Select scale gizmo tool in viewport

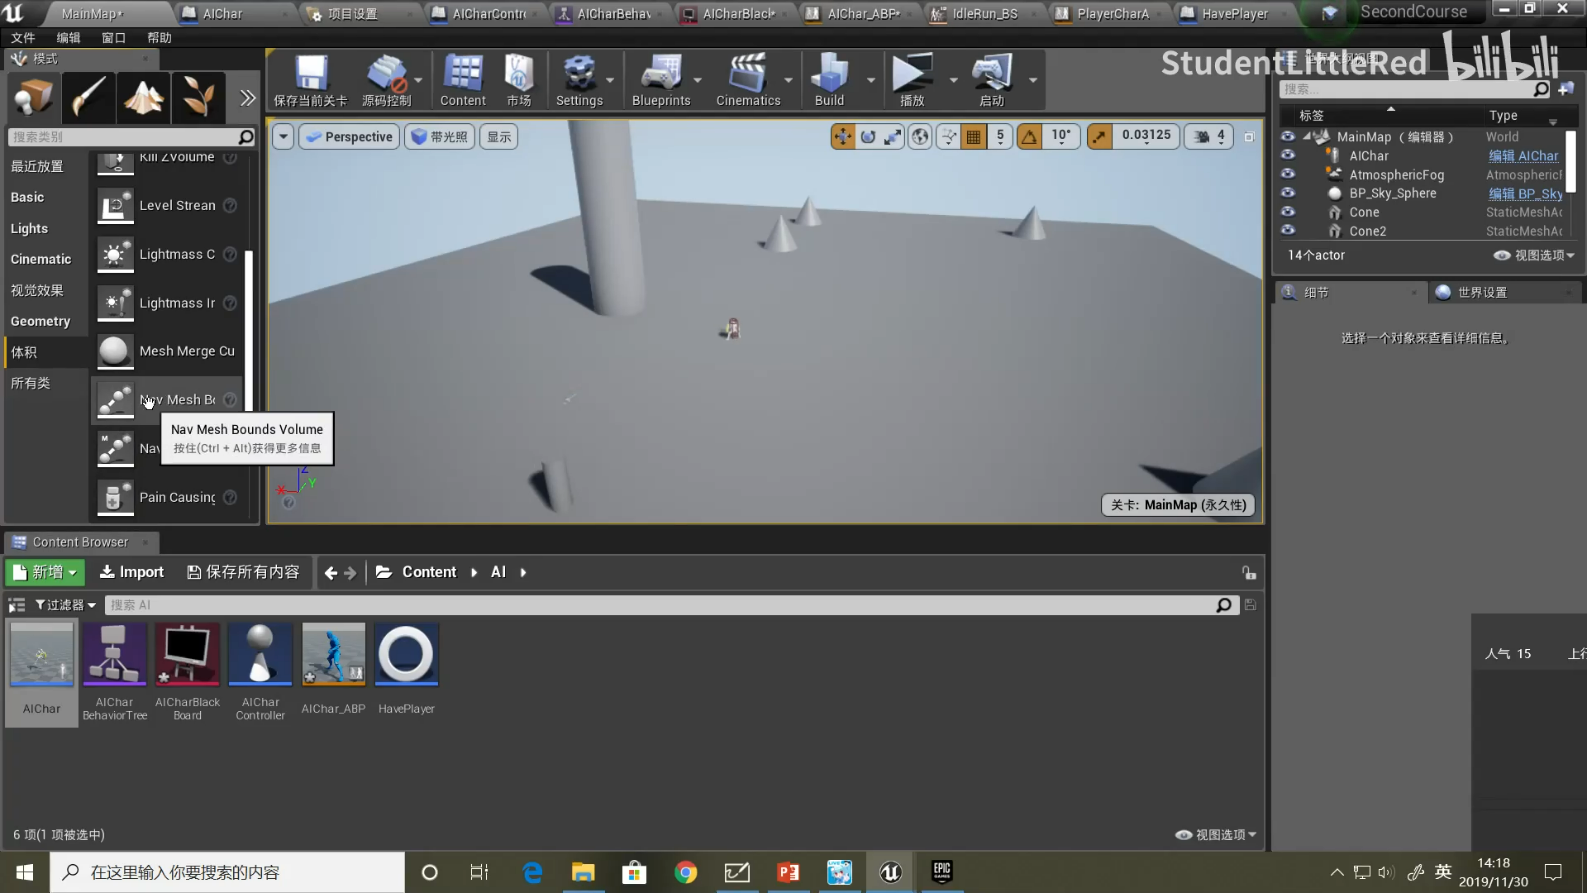click(893, 137)
